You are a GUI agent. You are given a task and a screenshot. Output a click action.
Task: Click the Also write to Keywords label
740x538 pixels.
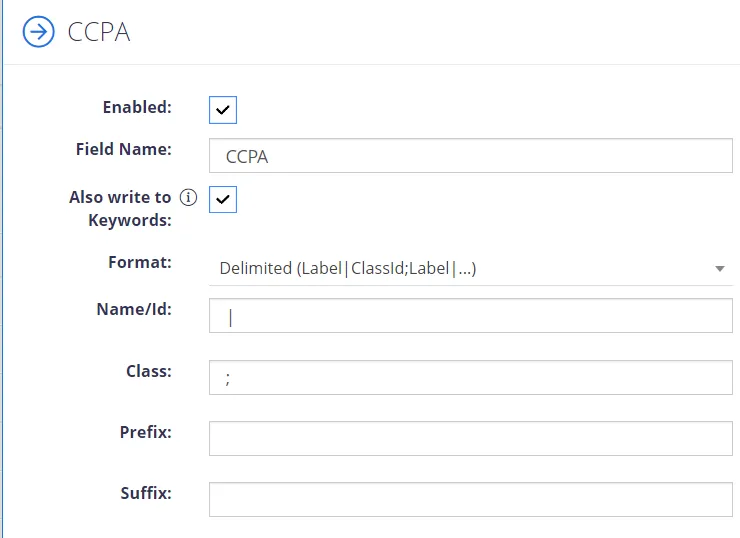[120, 209]
